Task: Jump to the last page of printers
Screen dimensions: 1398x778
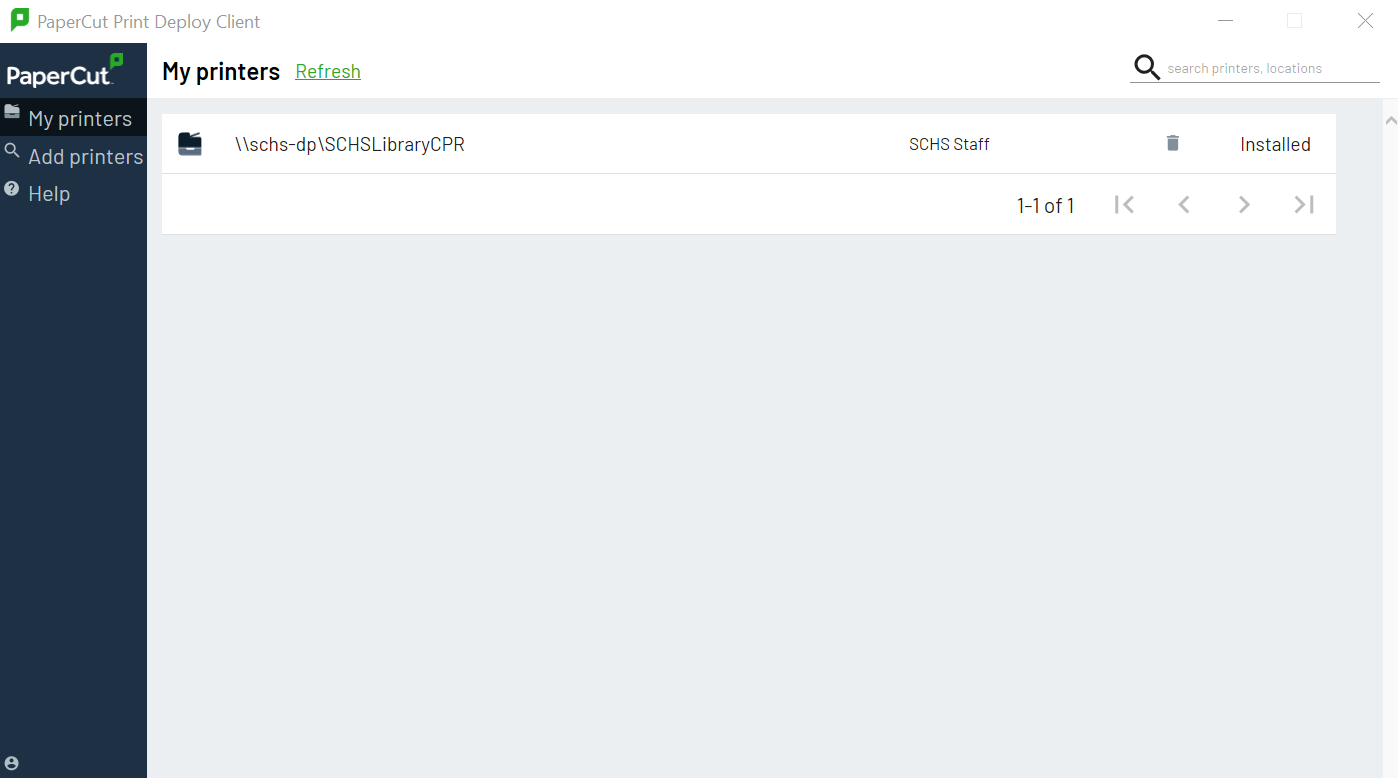Action: pos(1304,204)
